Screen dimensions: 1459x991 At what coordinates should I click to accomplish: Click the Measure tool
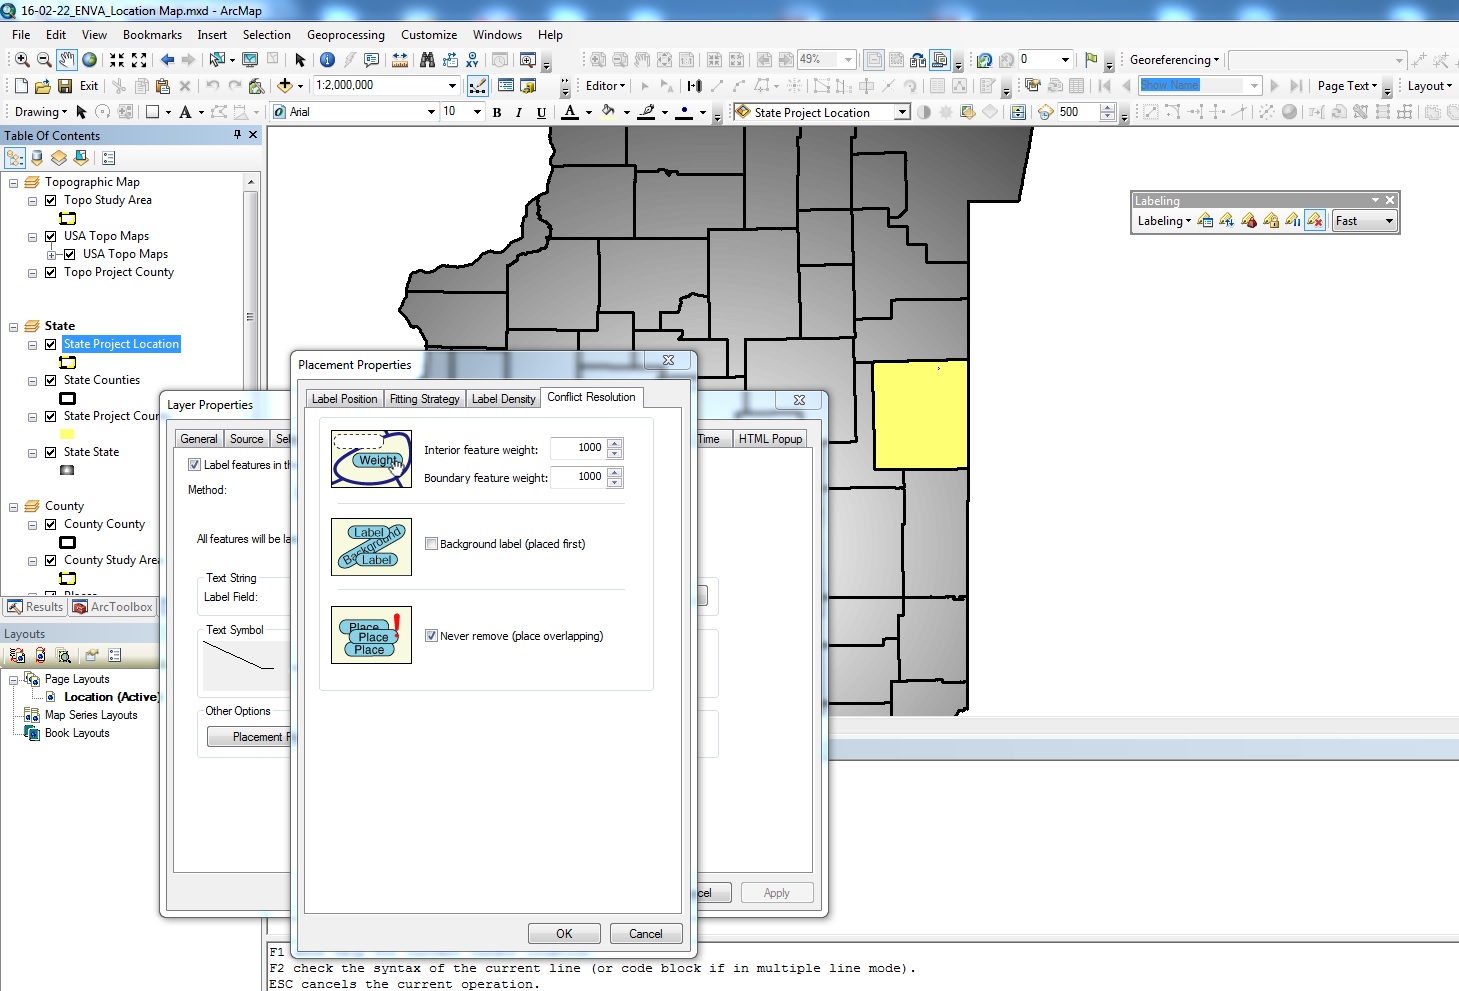pyautogui.click(x=399, y=59)
